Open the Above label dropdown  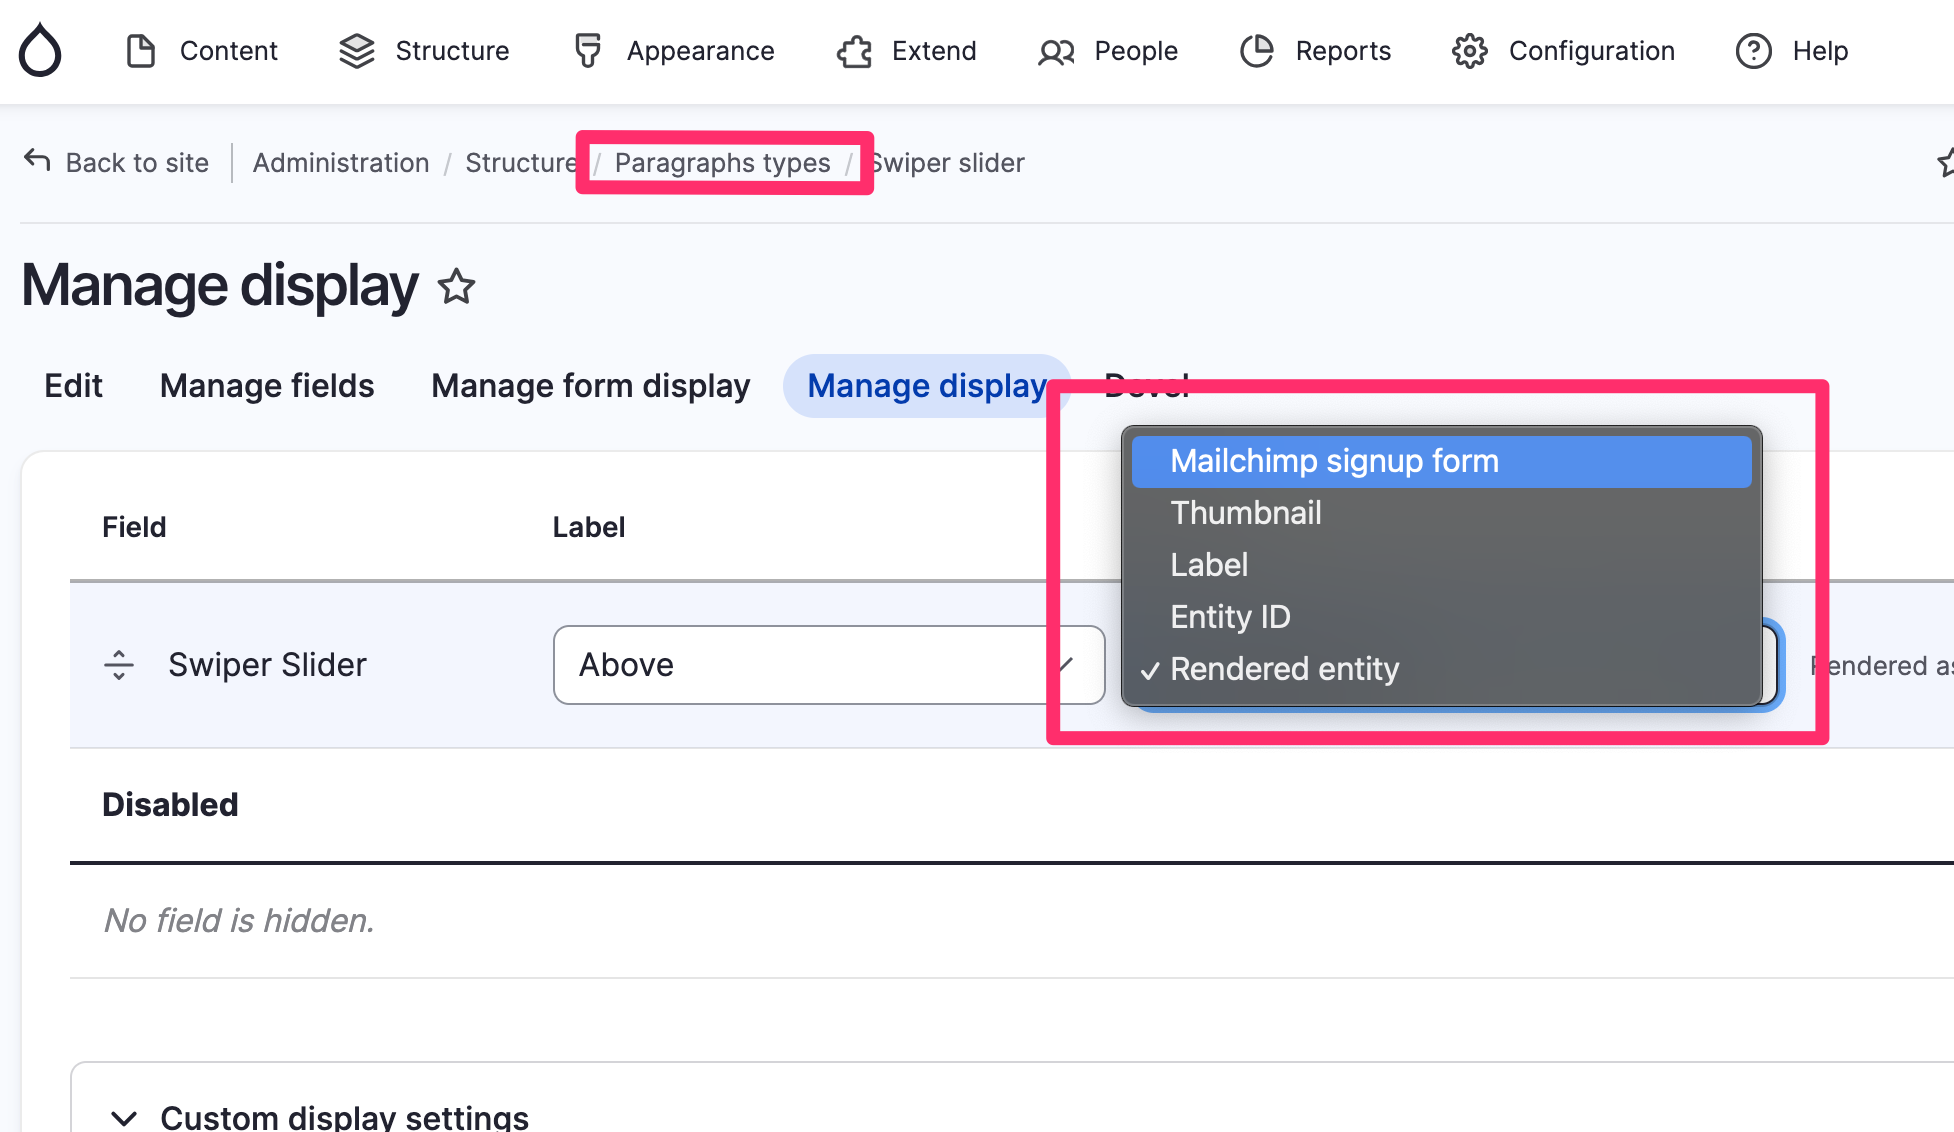[x=828, y=664]
